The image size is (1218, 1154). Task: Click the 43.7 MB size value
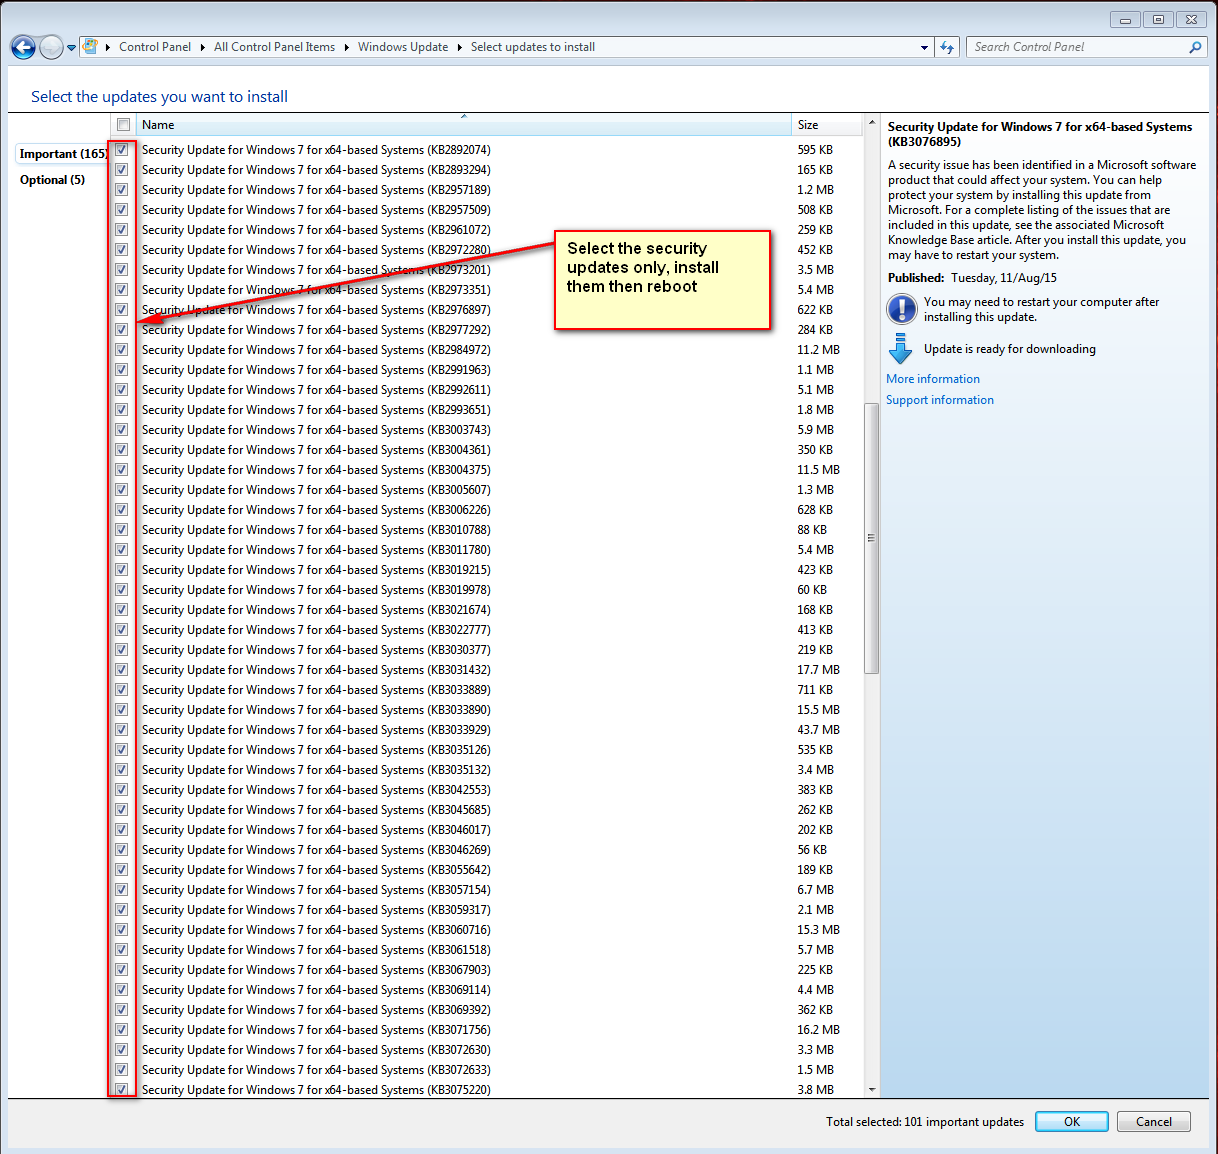tap(818, 730)
